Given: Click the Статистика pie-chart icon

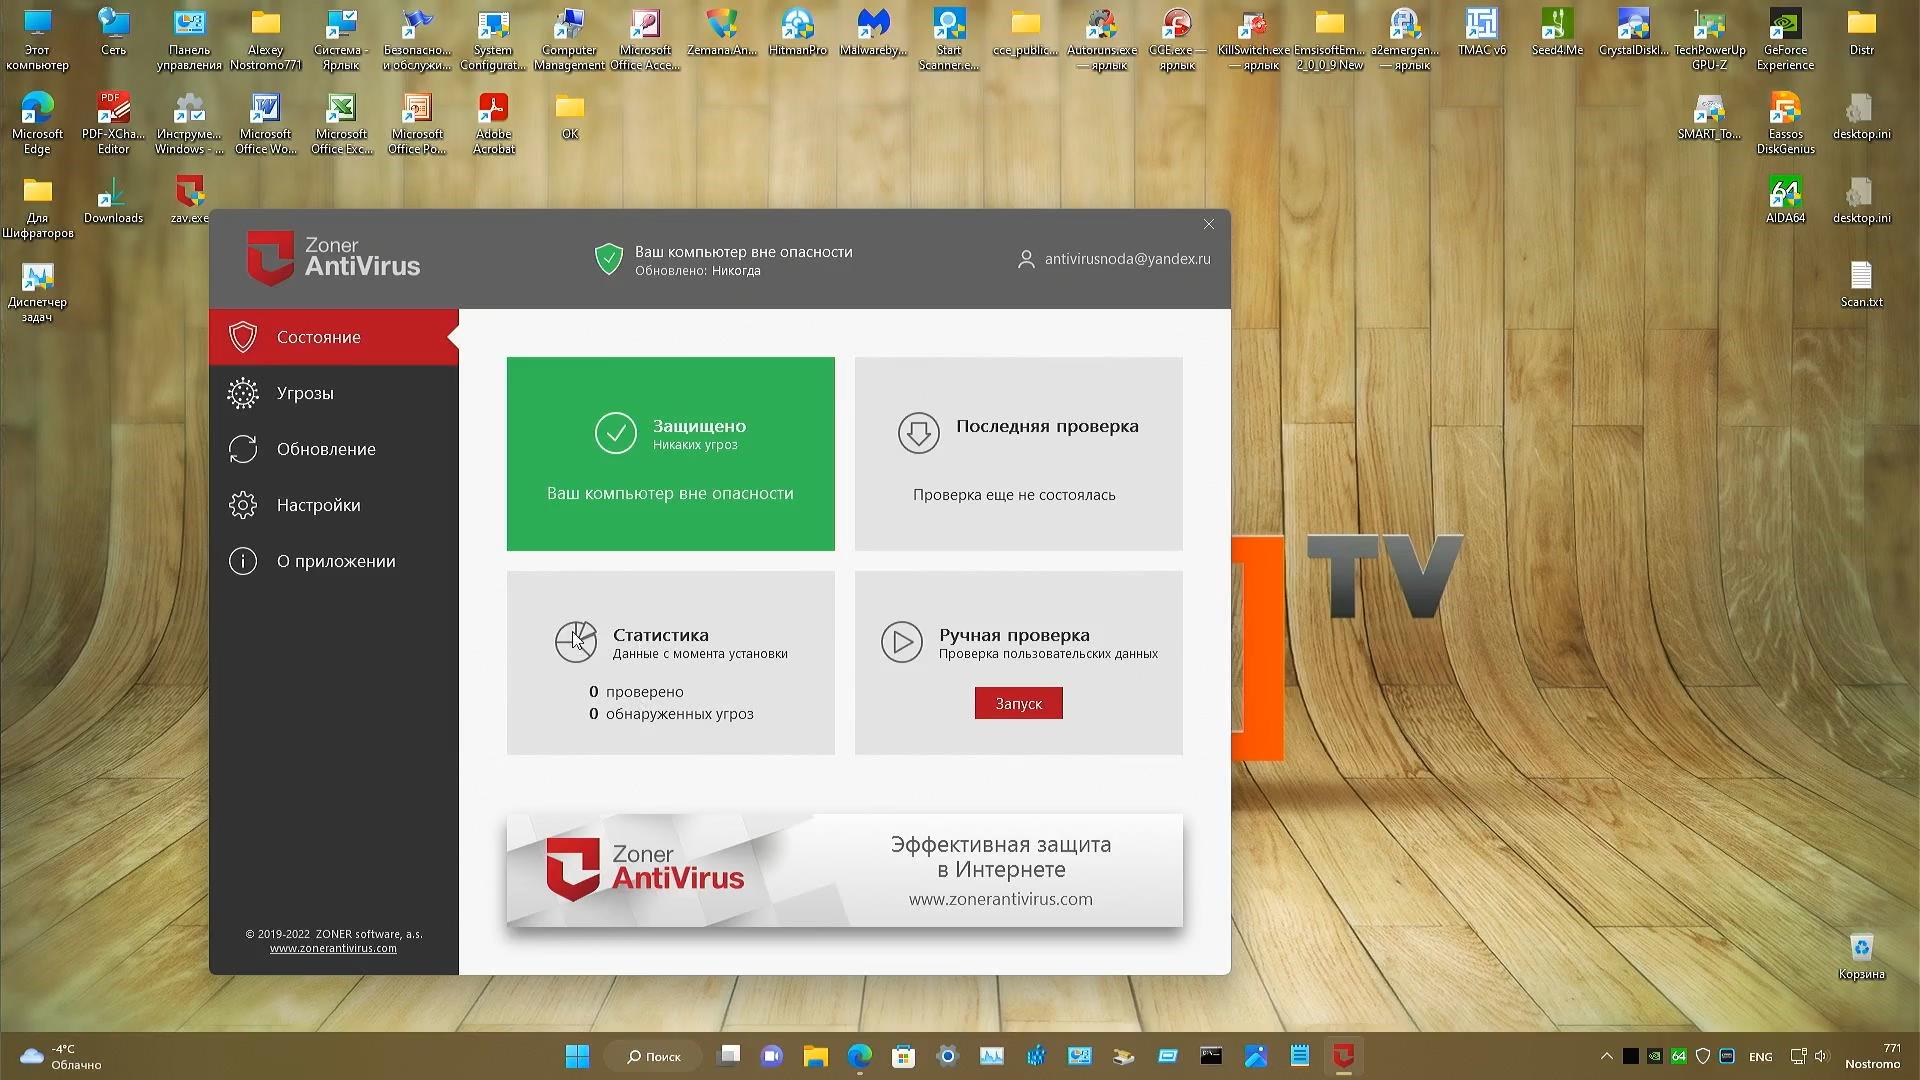Looking at the screenshot, I should click(575, 641).
